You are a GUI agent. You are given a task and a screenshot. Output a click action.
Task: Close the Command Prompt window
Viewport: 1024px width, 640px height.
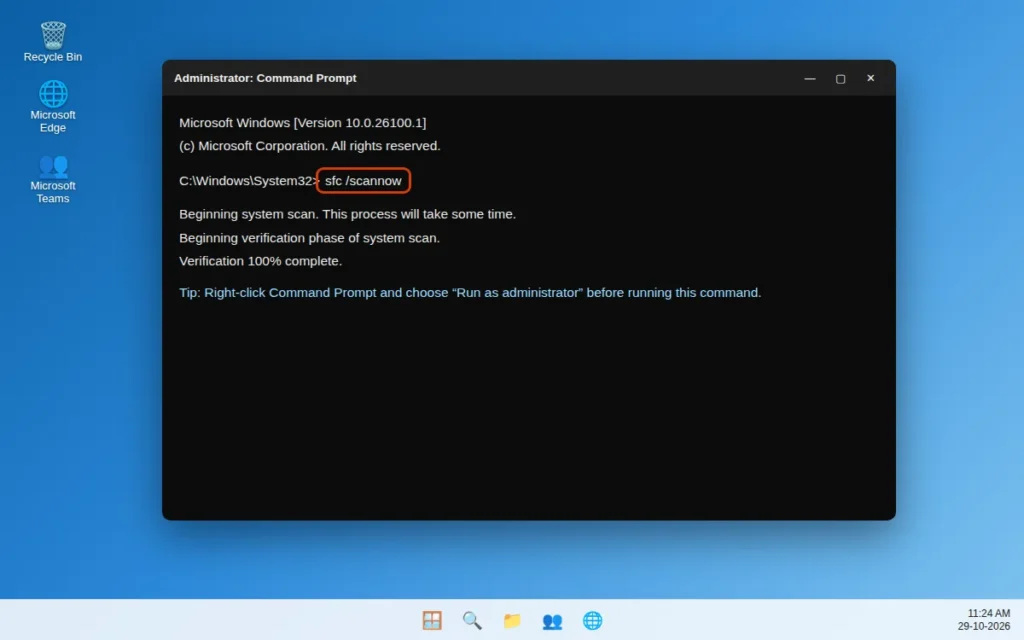[871, 78]
